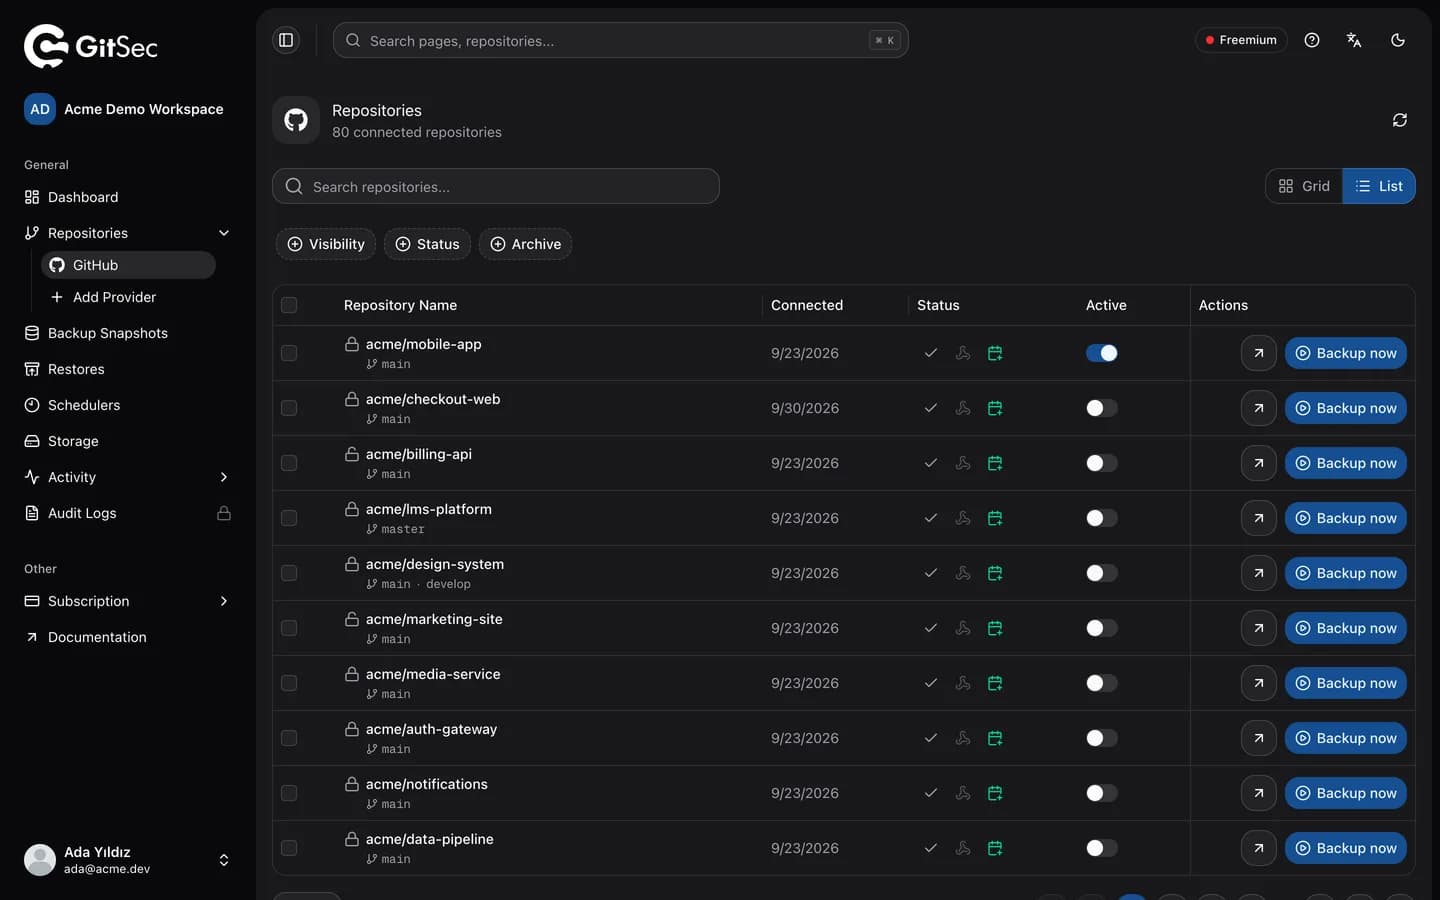Open the Ada Yıldız account menu

128,860
